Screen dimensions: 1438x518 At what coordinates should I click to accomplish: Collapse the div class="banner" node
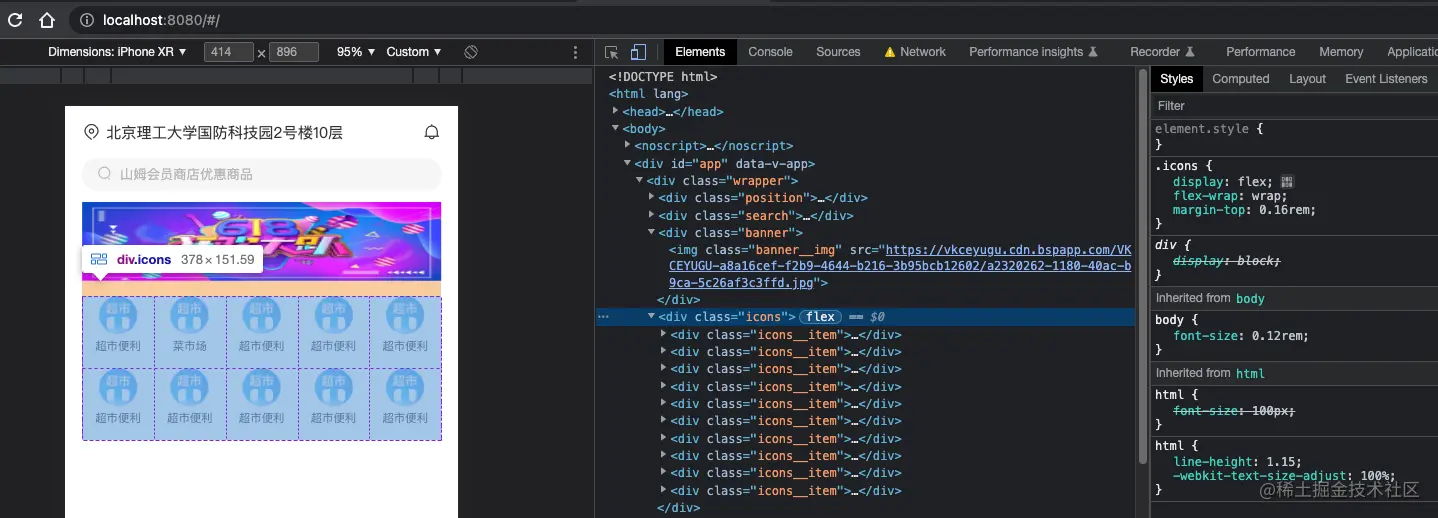coord(651,232)
